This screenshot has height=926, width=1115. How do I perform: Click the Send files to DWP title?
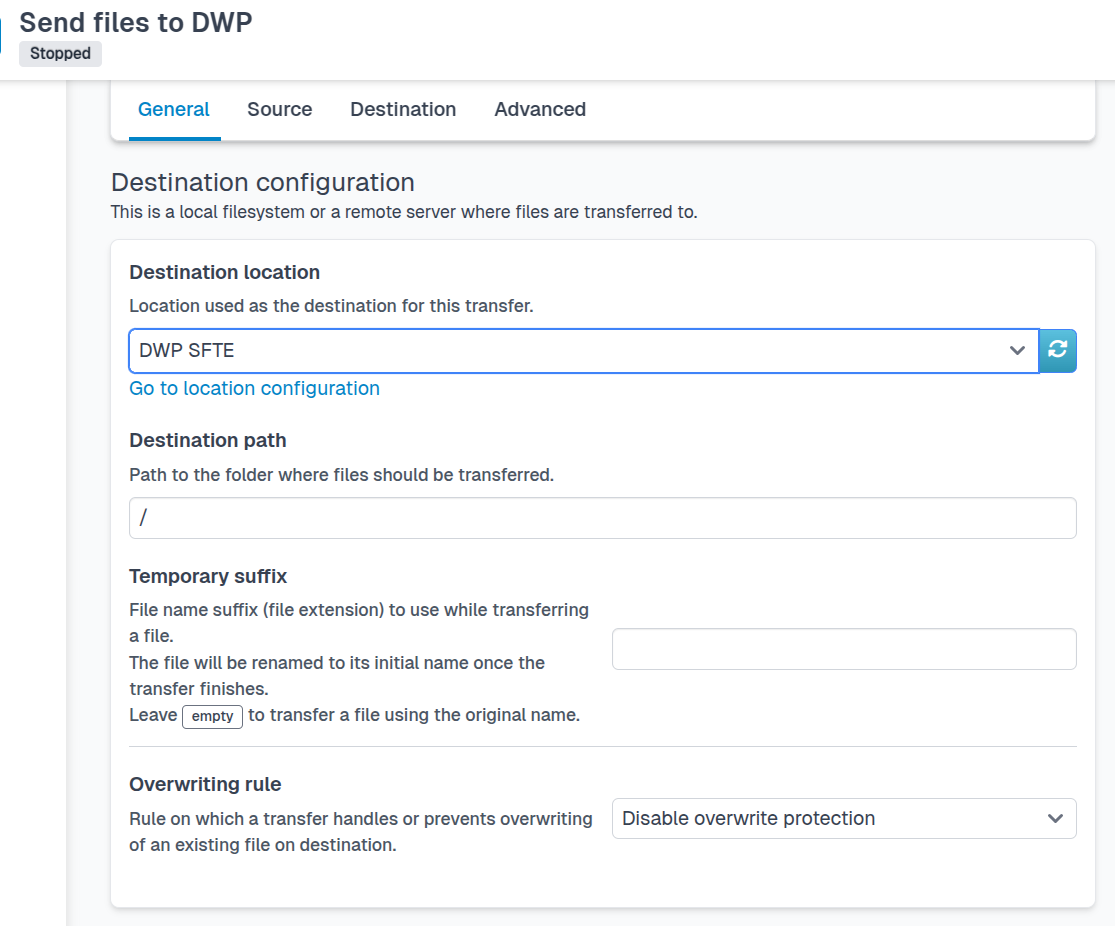pos(135,22)
